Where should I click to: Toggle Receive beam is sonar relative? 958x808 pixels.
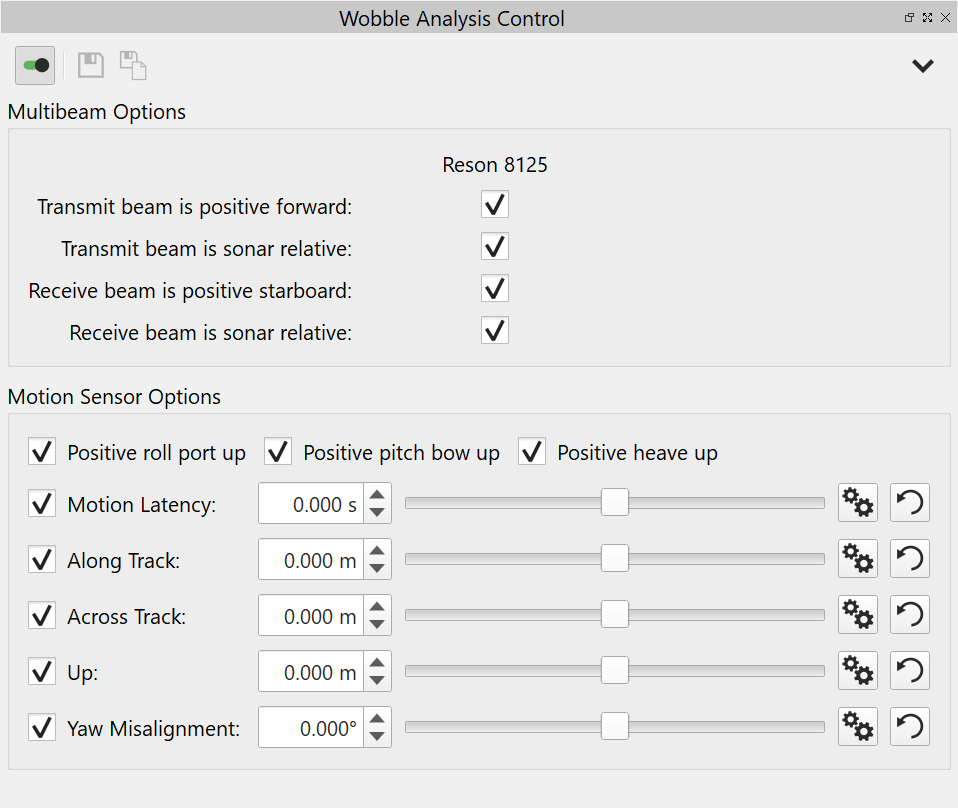tap(495, 331)
